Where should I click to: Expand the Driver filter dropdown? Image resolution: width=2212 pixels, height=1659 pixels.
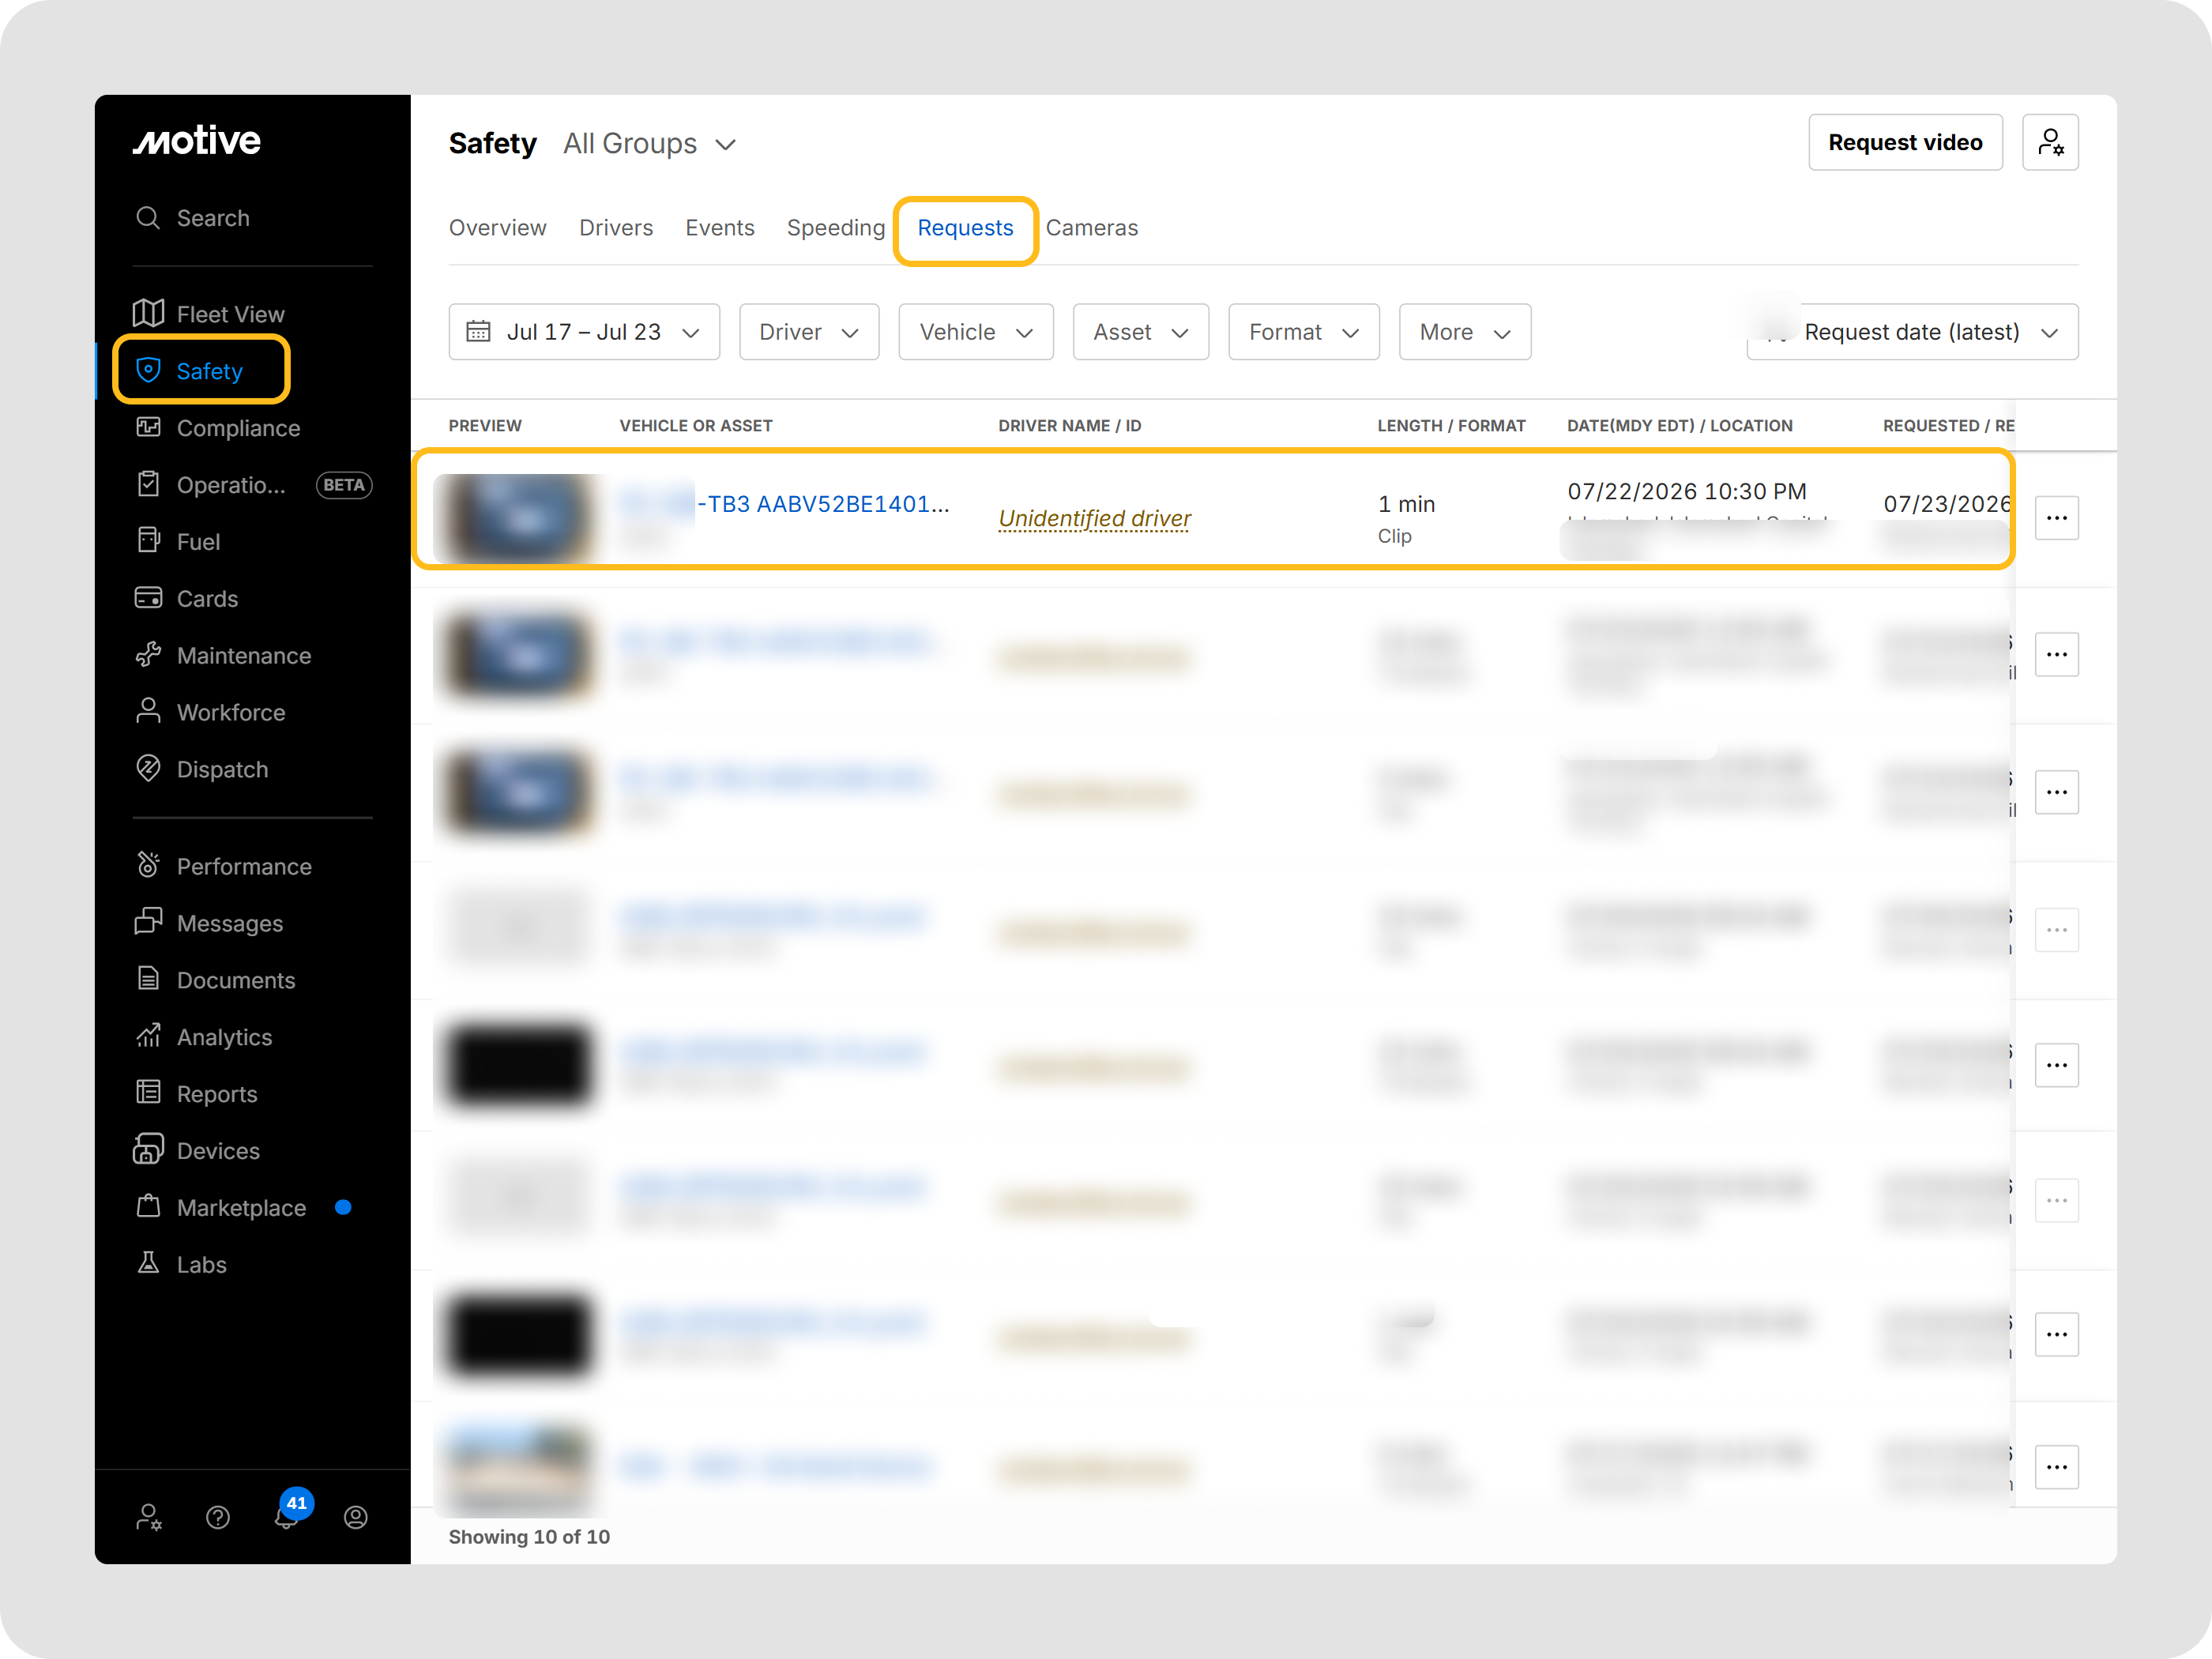point(809,332)
